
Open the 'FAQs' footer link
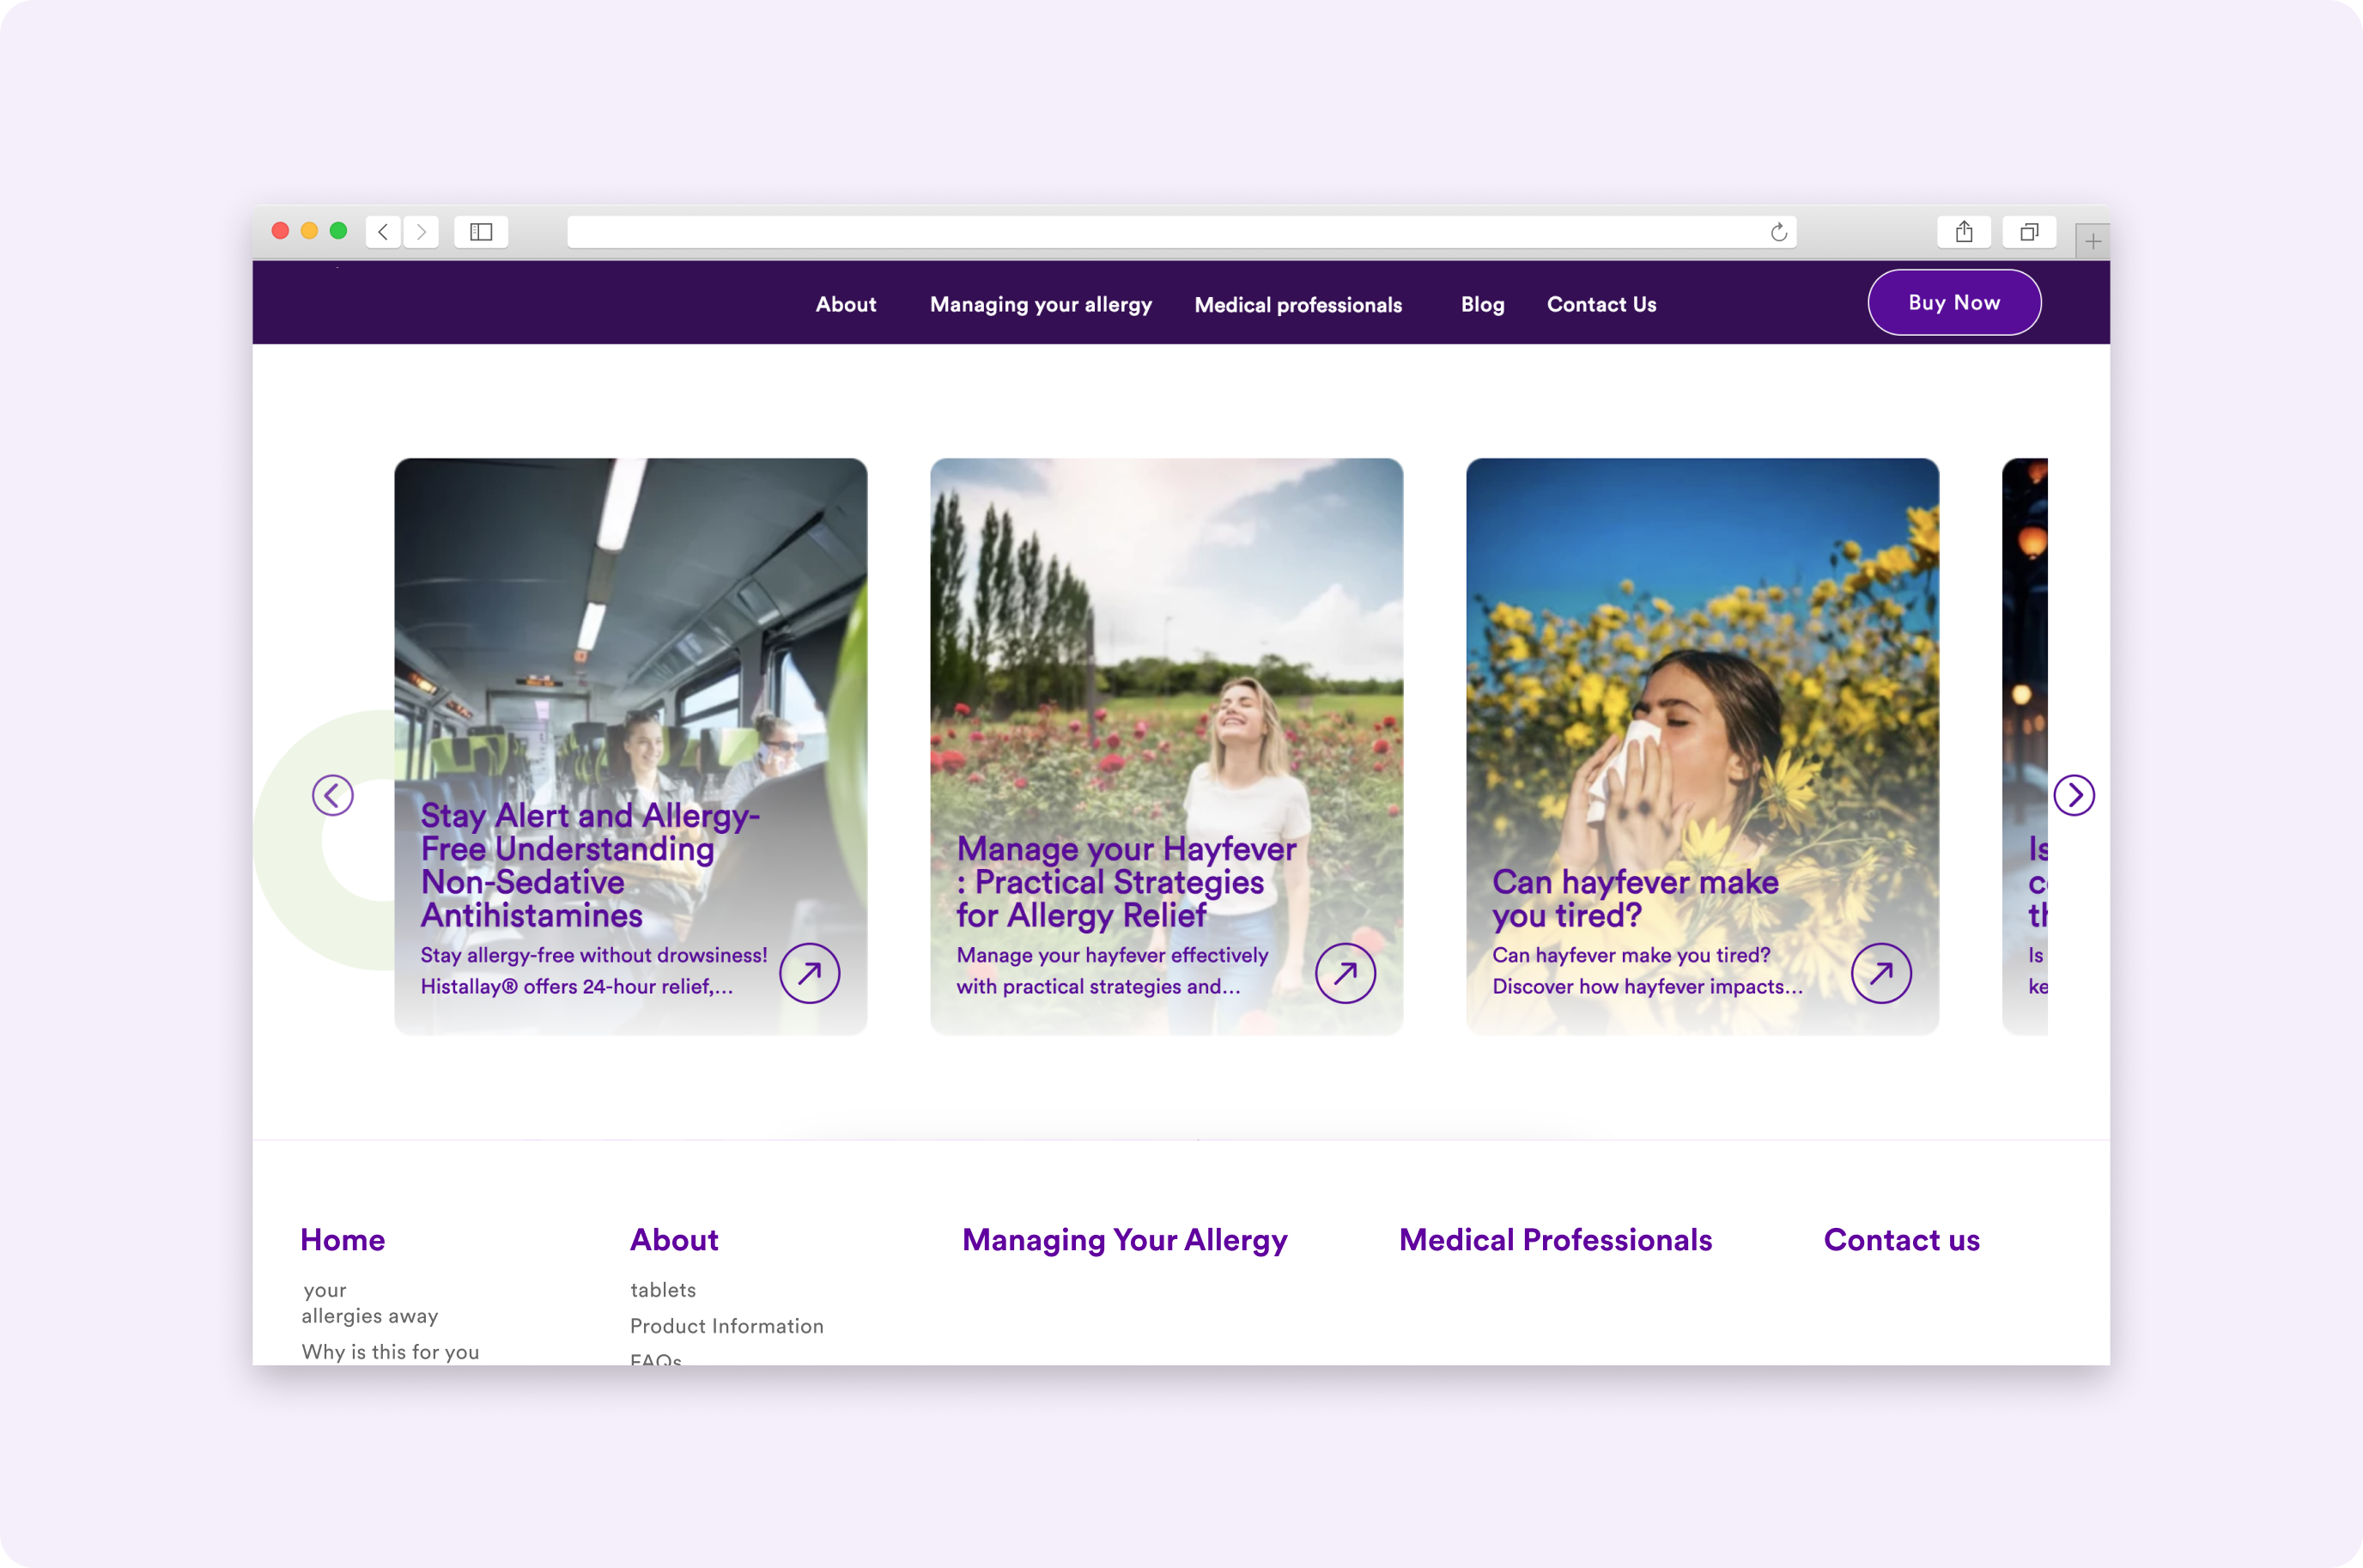(655, 1358)
